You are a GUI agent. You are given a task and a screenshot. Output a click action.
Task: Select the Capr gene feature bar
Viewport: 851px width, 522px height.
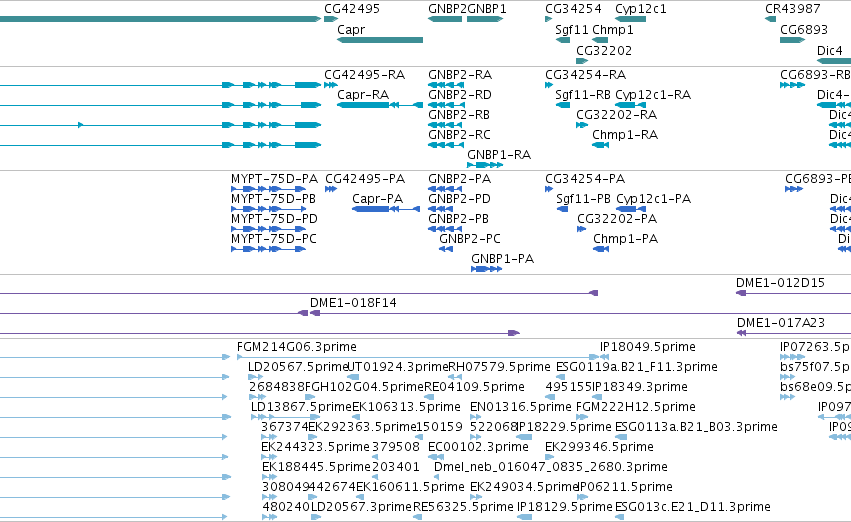point(380,40)
